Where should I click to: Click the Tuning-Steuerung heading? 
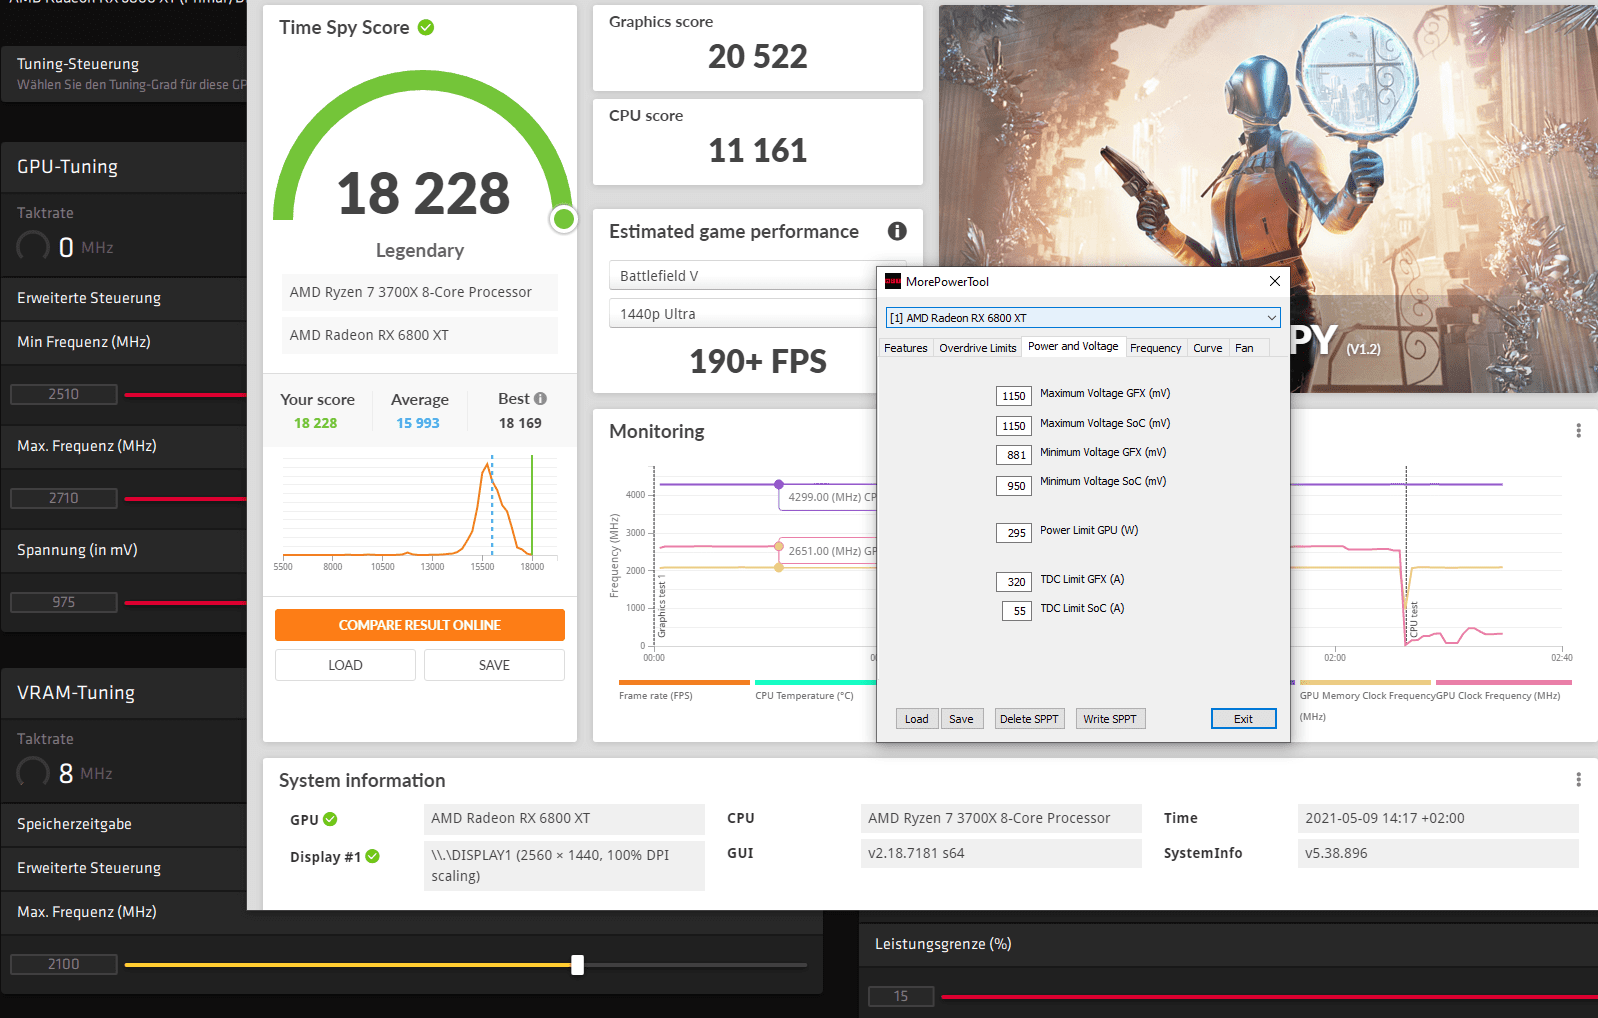78,64
